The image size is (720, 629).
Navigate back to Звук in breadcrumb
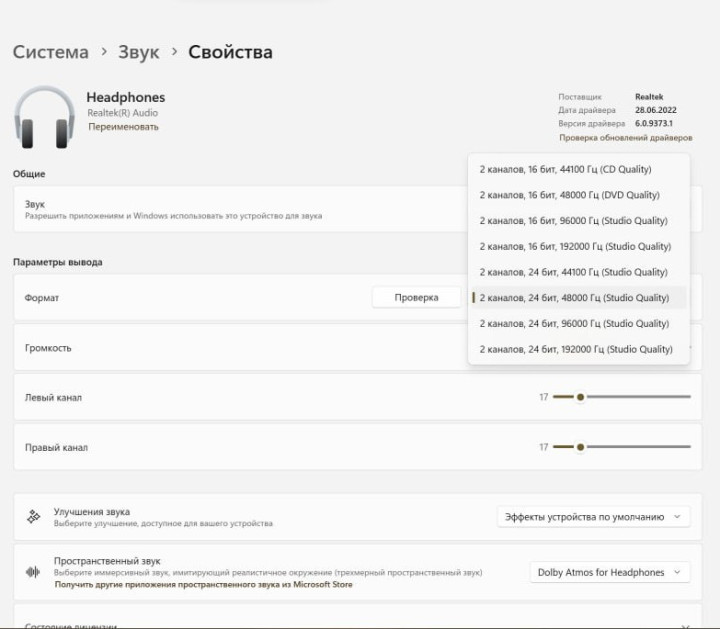[138, 52]
